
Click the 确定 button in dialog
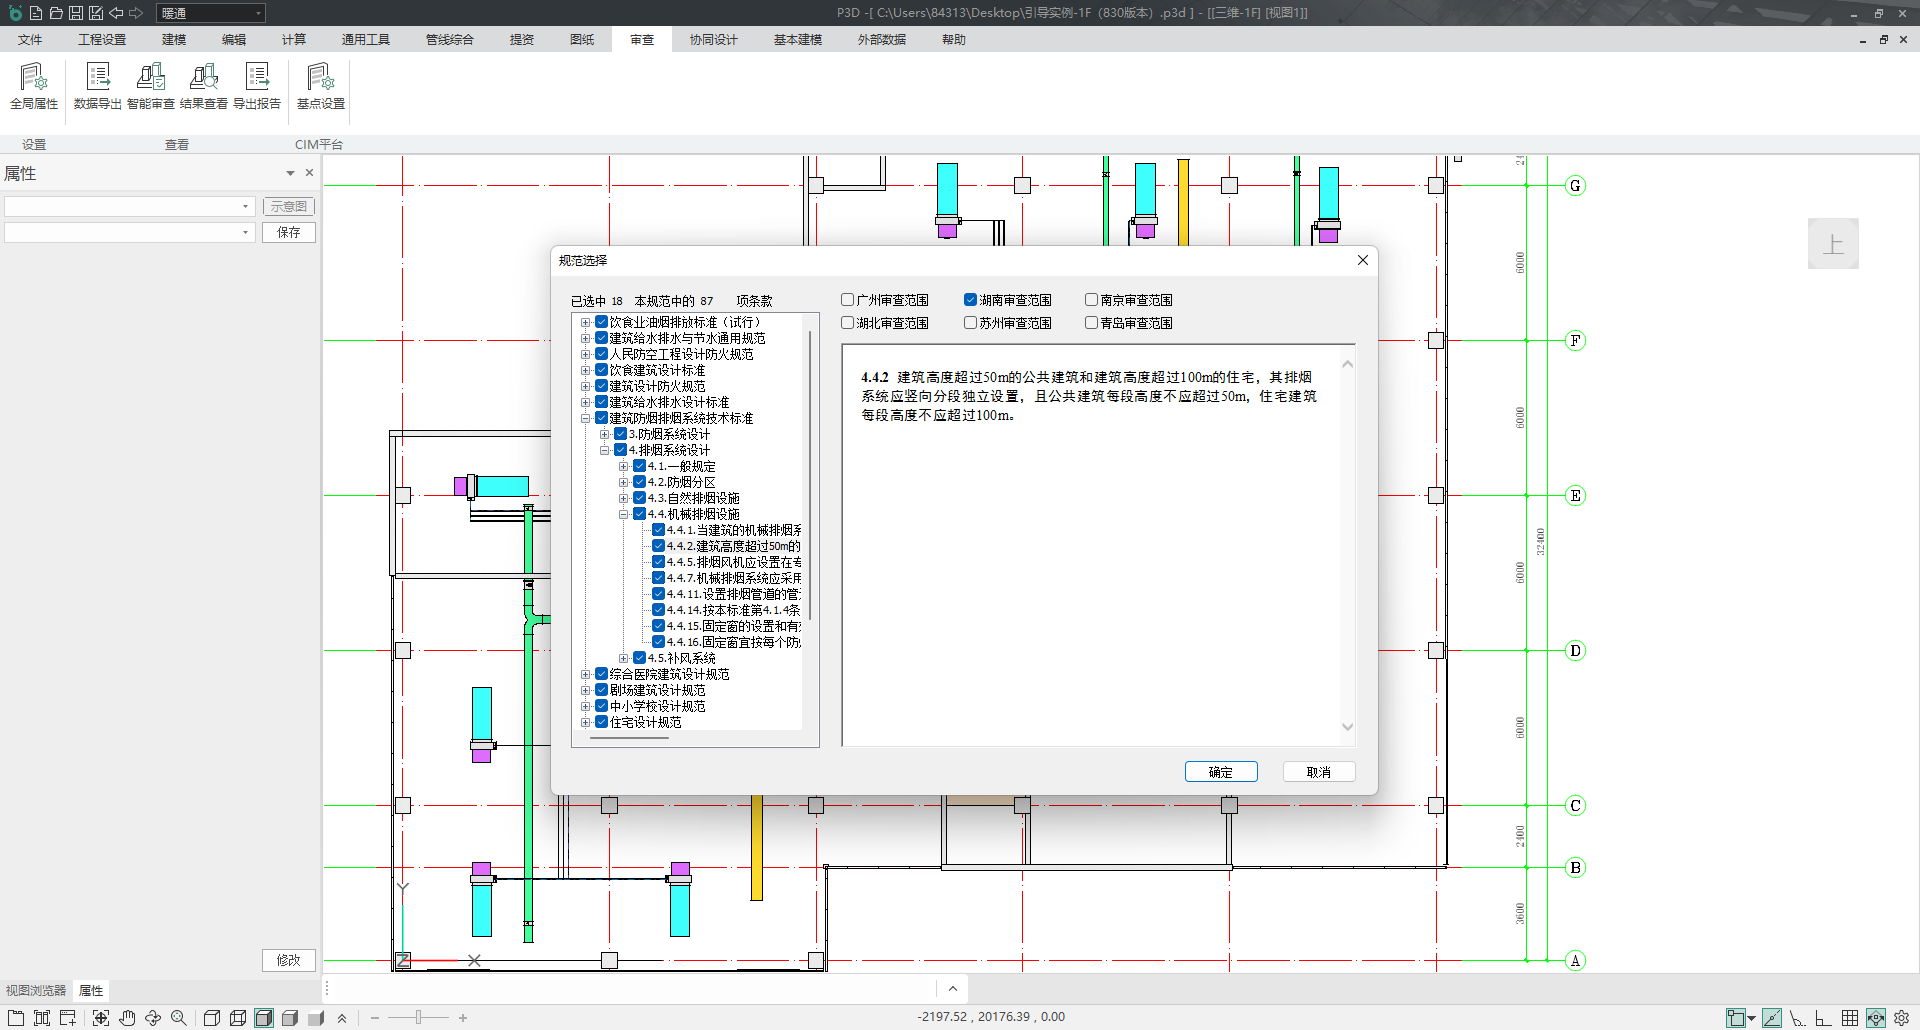1220,772
